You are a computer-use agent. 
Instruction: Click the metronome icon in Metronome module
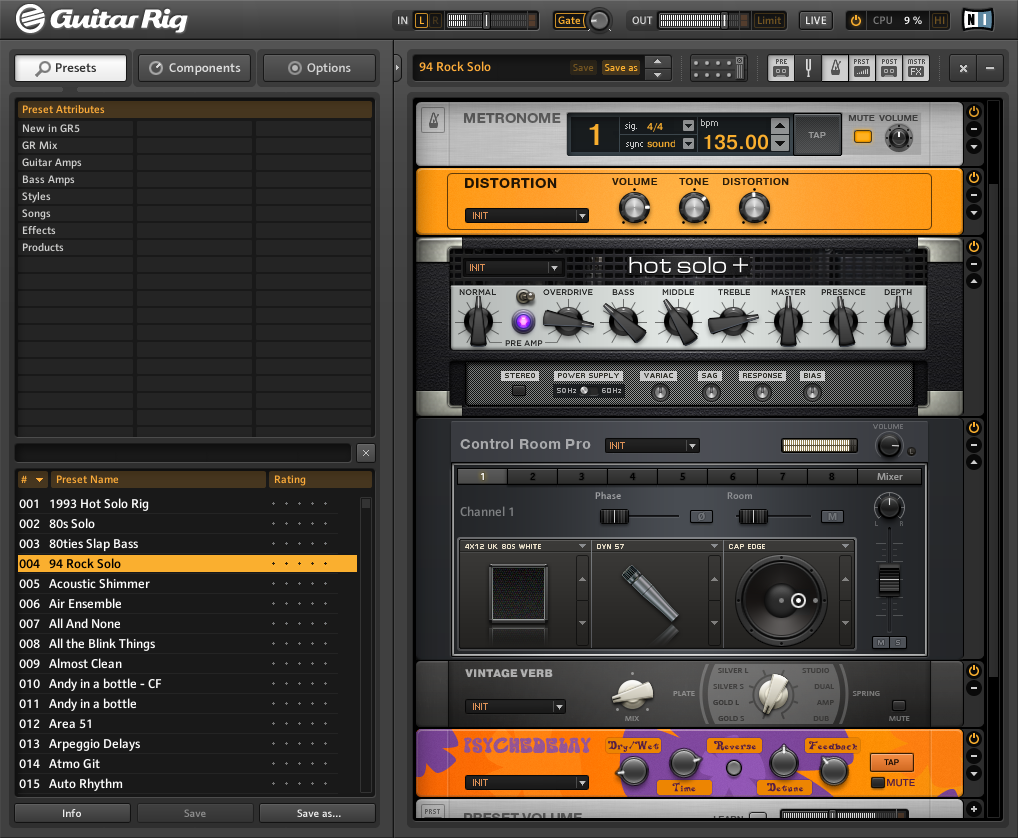[x=433, y=120]
